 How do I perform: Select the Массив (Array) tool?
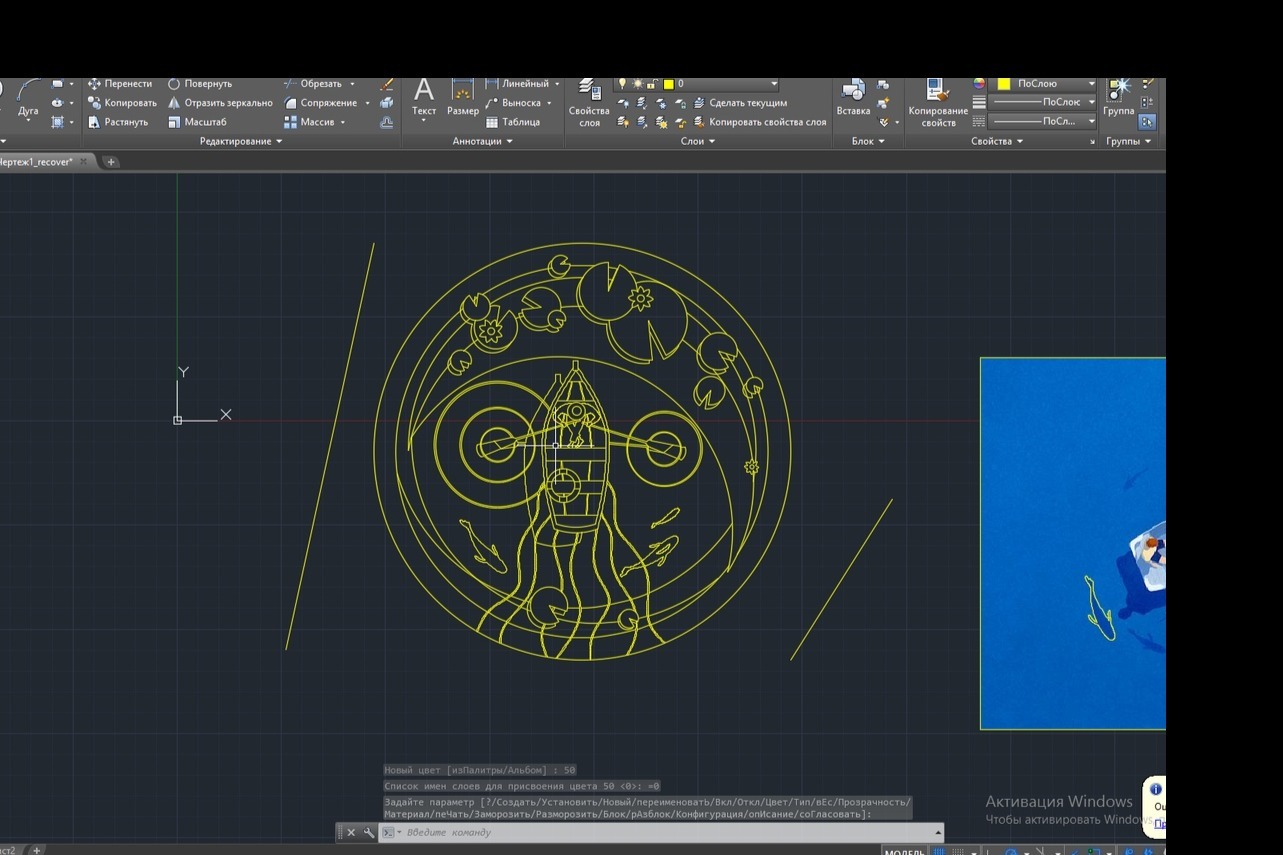pyautogui.click(x=308, y=122)
